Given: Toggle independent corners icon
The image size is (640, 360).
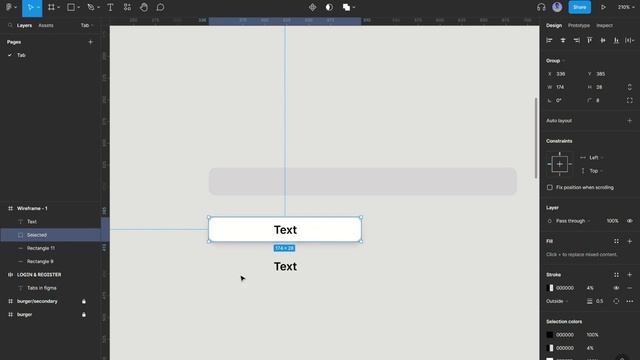Looking at the screenshot, I should (630, 100).
